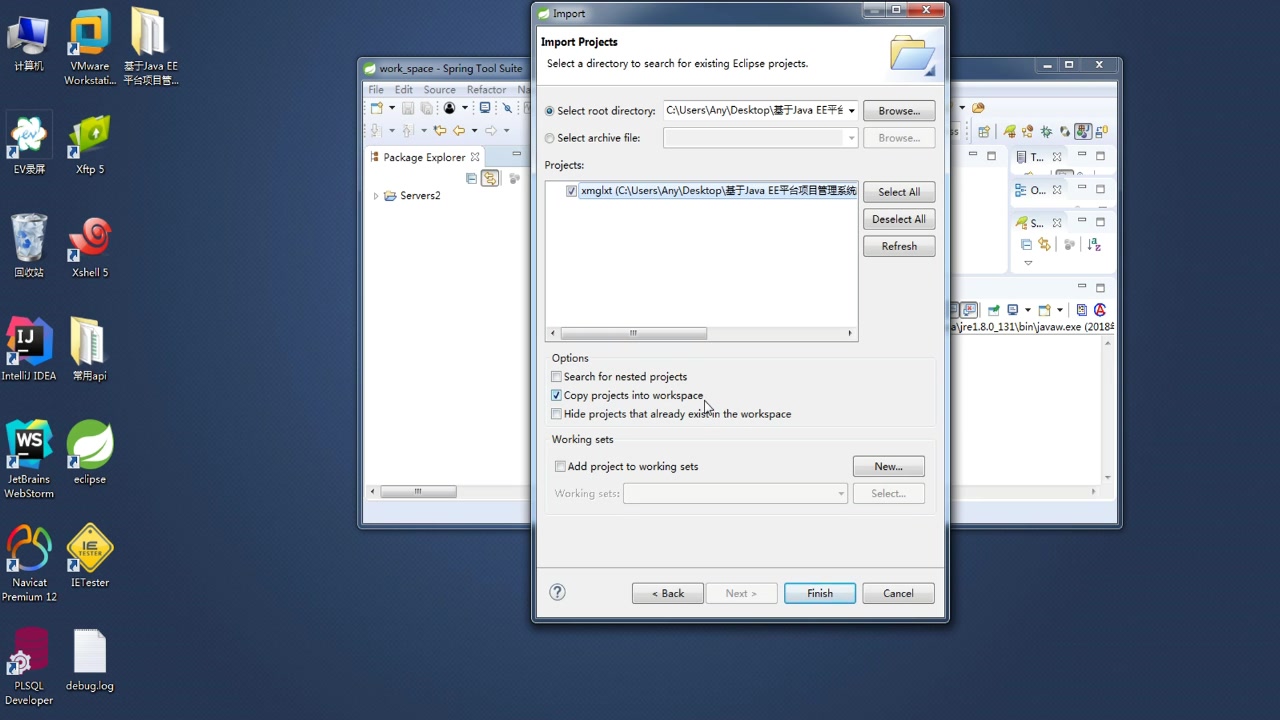Enable Hide projects that already exist
This screenshot has height=720, width=1280.
coord(557,414)
